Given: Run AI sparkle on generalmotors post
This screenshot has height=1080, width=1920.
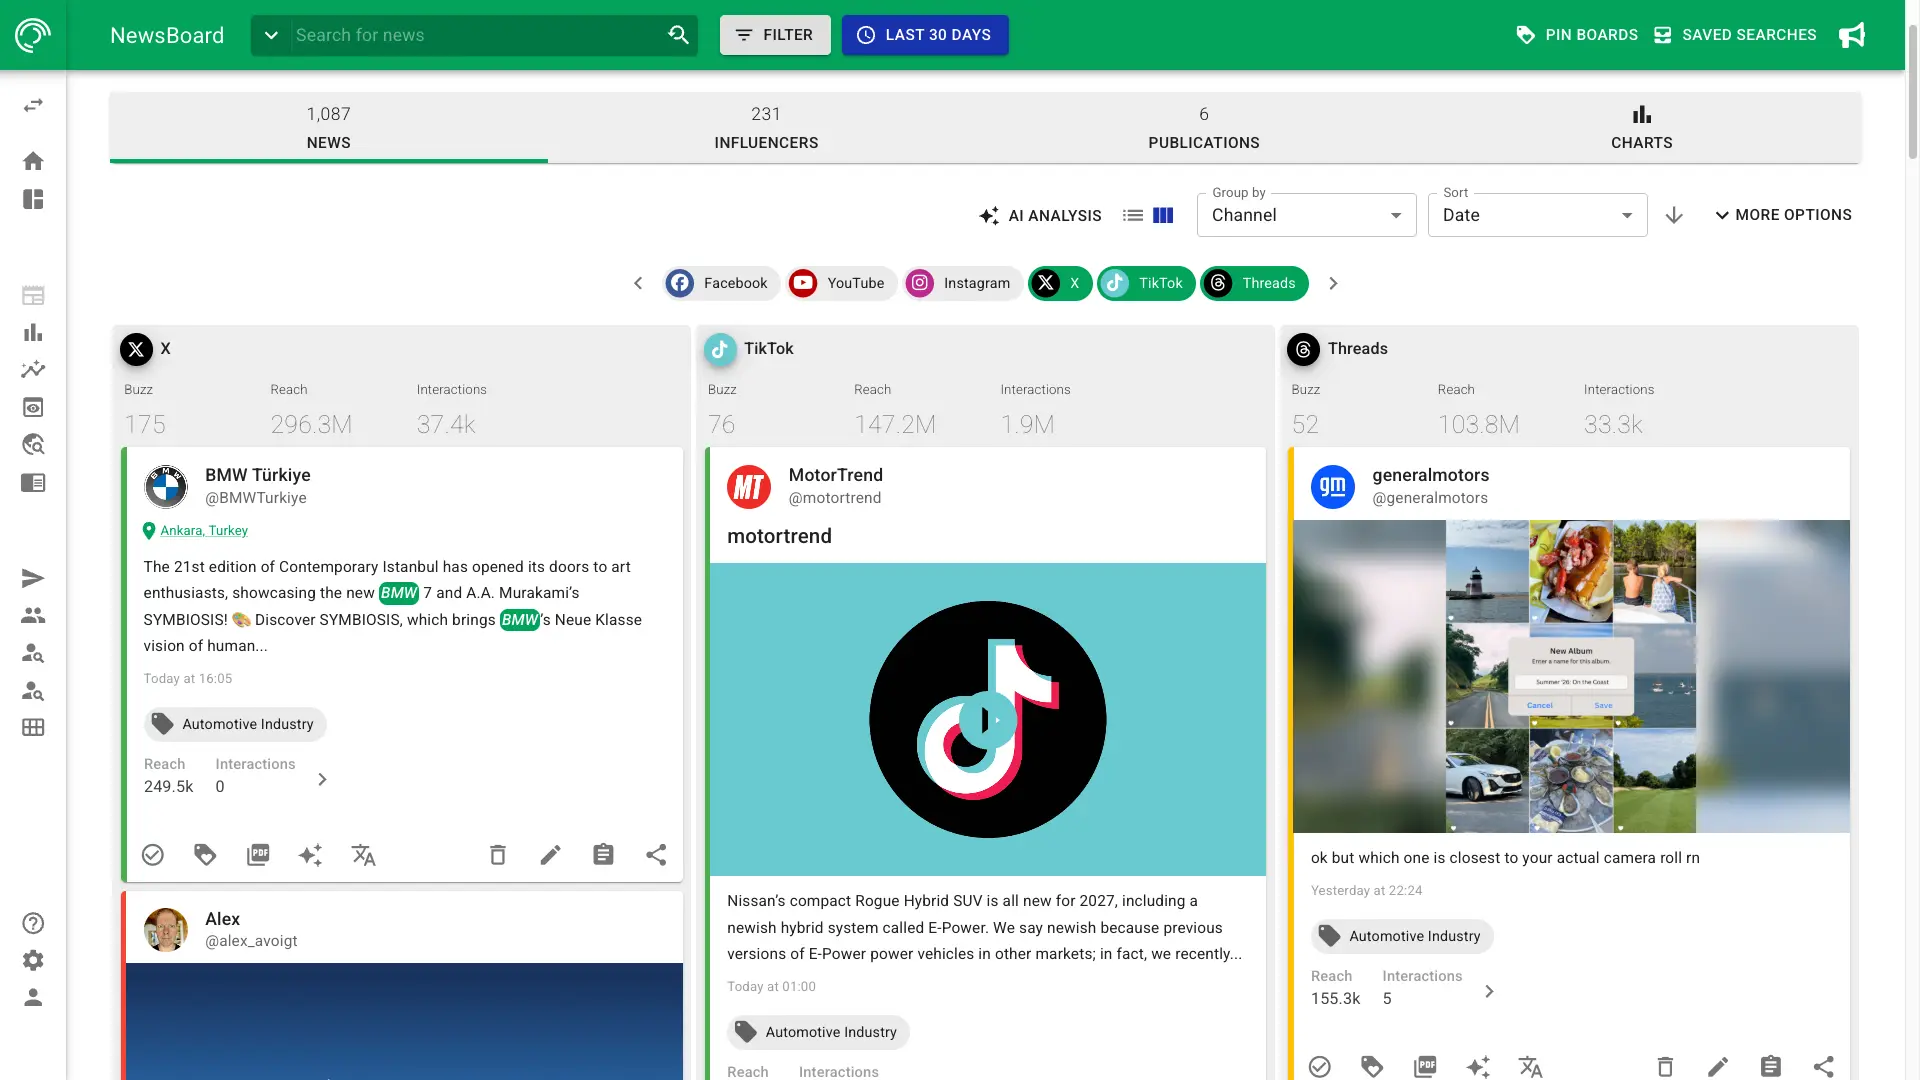Looking at the screenshot, I should pyautogui.click(x=1478, y=1067).
